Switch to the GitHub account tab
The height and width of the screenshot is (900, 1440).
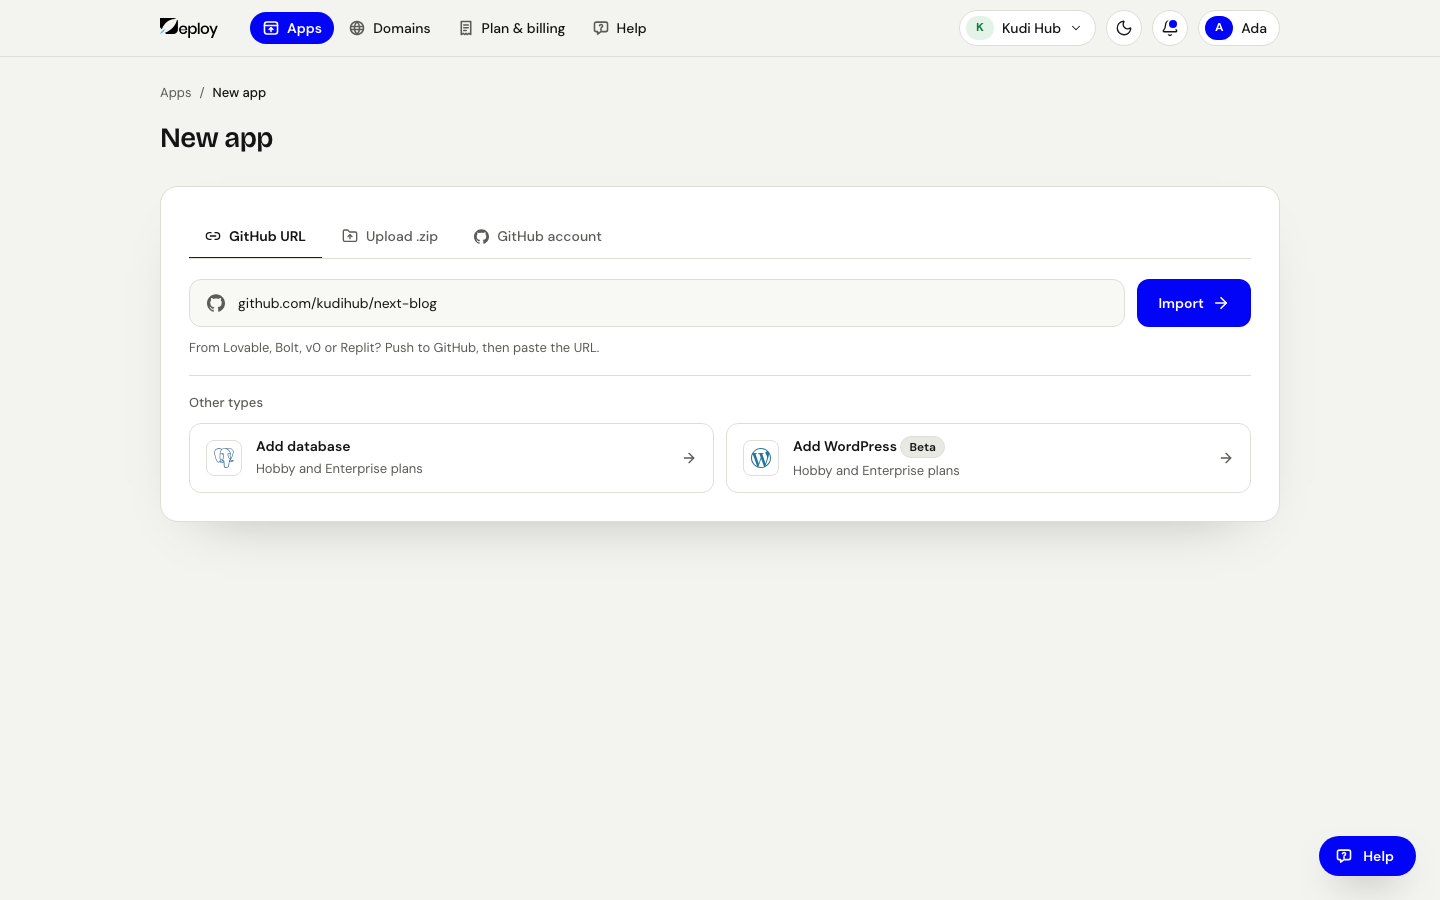click(x=538, y=236)
